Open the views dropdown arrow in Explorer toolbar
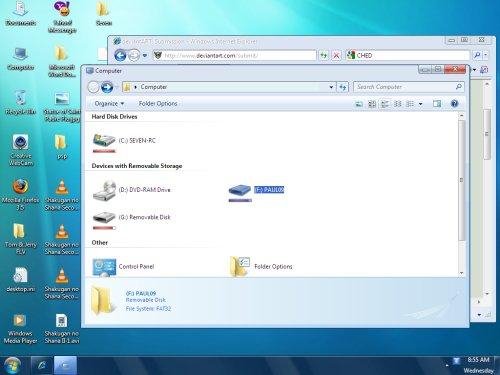Screen dimensions: 500x375 pos(420,104)
